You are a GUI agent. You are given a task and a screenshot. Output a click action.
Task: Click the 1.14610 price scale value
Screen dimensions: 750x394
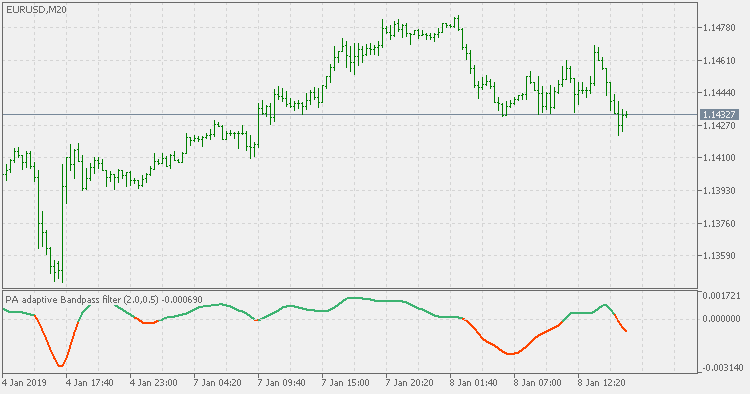coord(719,60)
